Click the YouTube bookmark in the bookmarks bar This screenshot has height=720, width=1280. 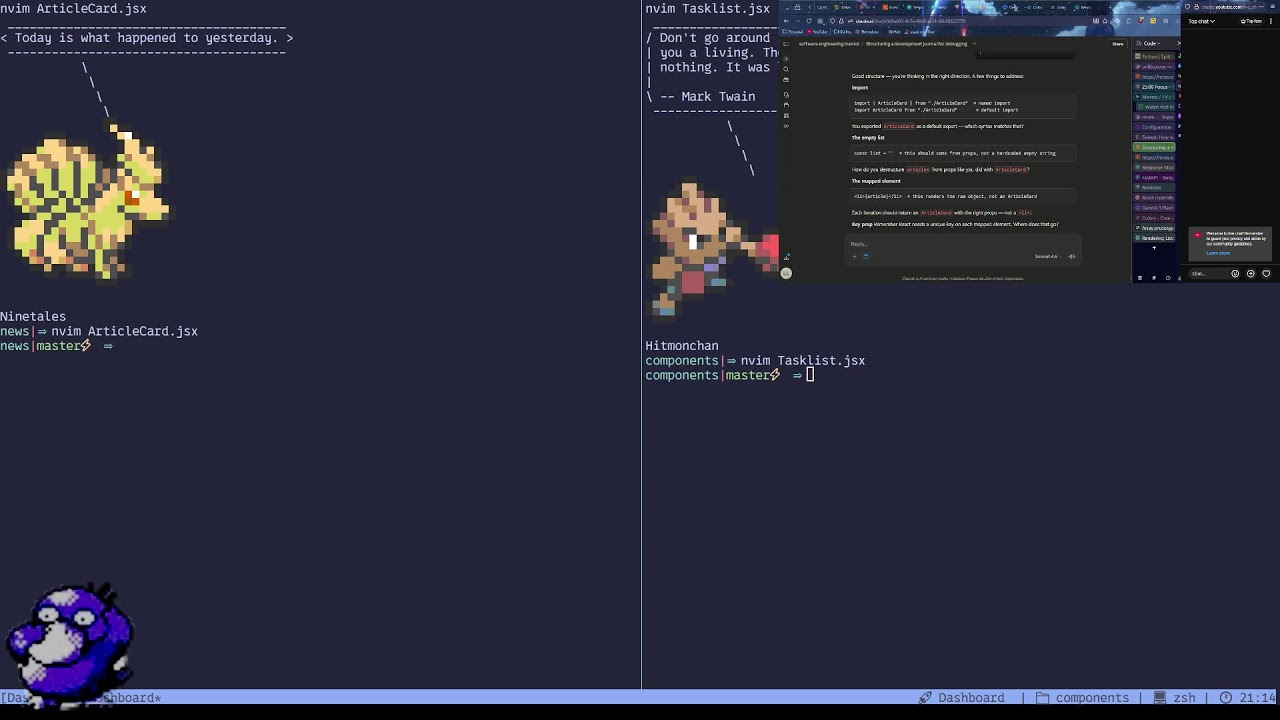click(x=818, y=32)
